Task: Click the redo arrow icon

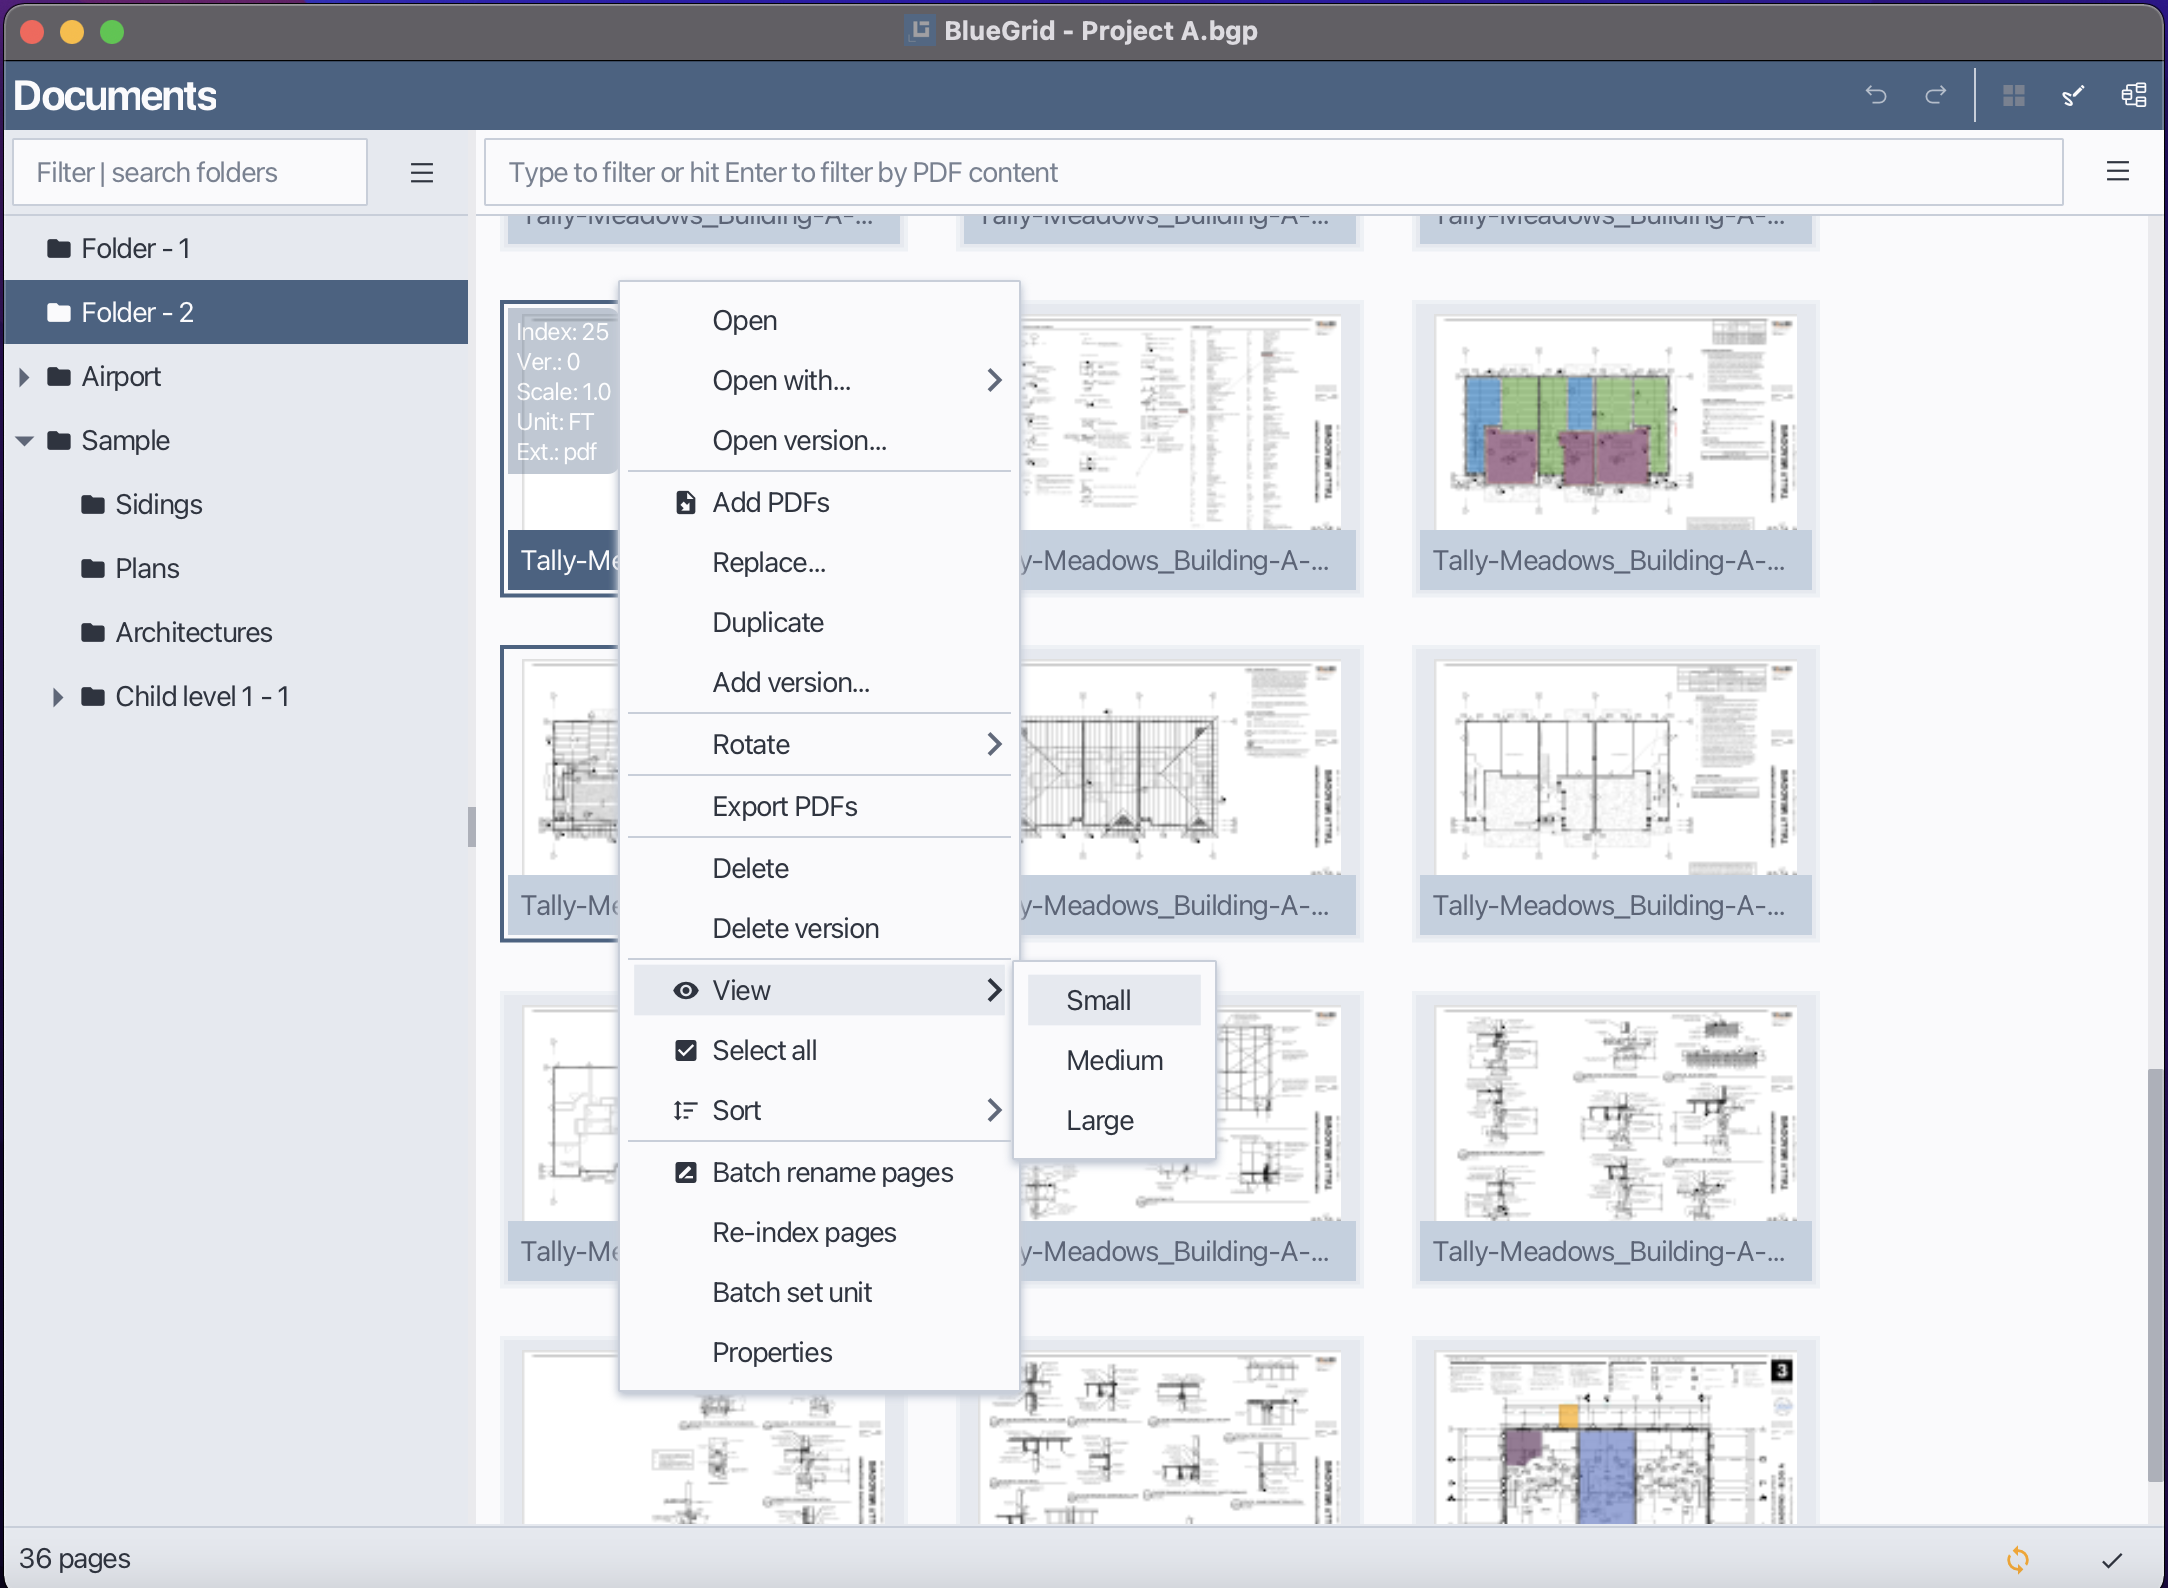Action: click(1936, 95)
